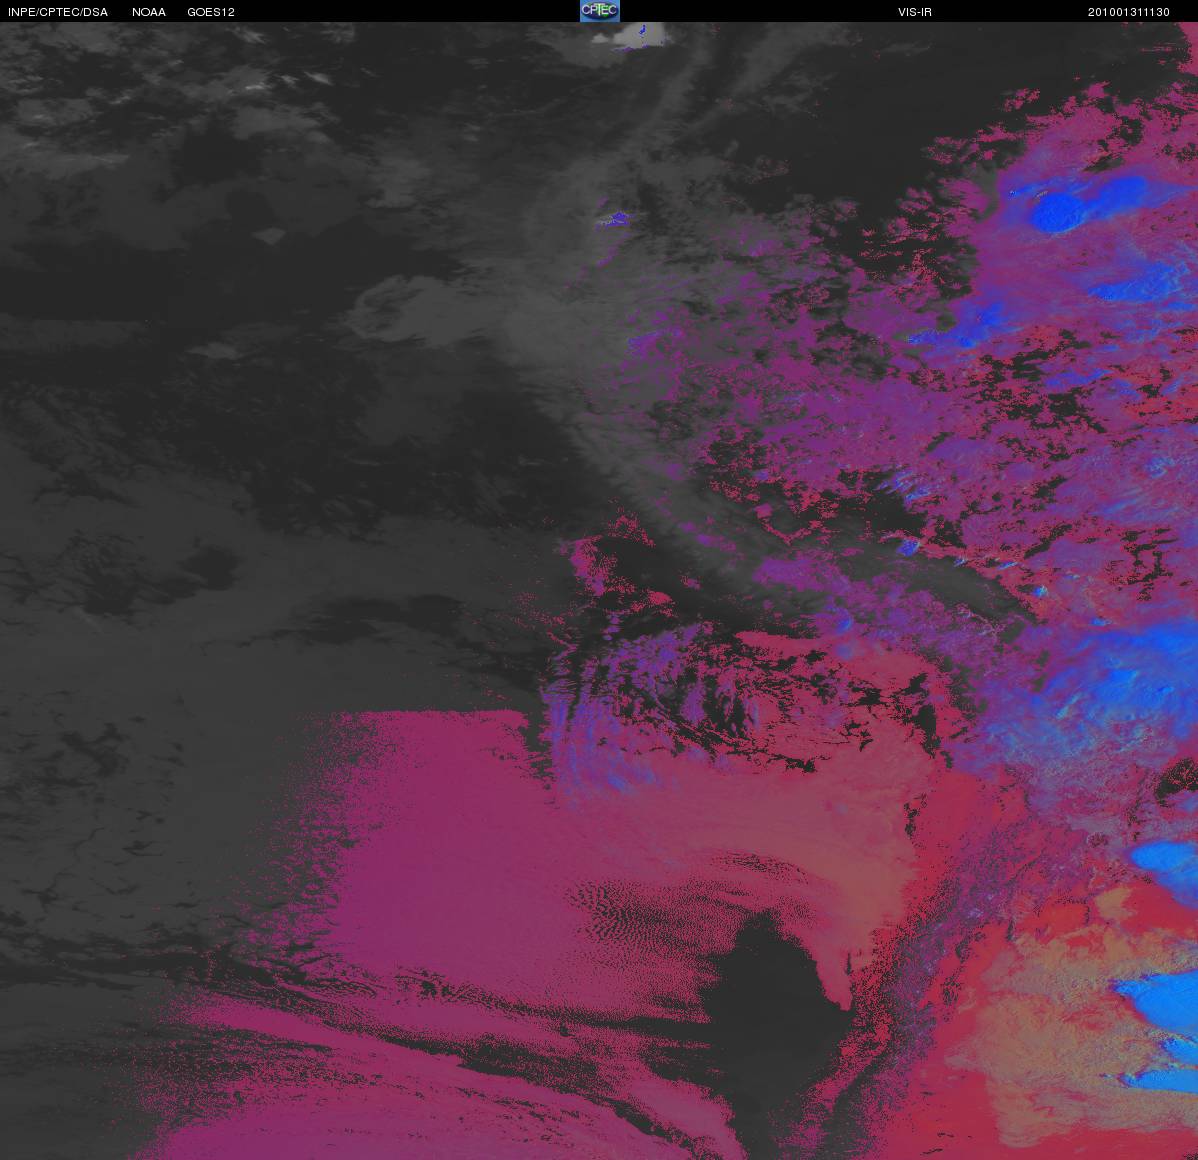Click the 201001311130 timestamp
The width and height of the screenshot is (1198, 1160).
click(1128, 12)
